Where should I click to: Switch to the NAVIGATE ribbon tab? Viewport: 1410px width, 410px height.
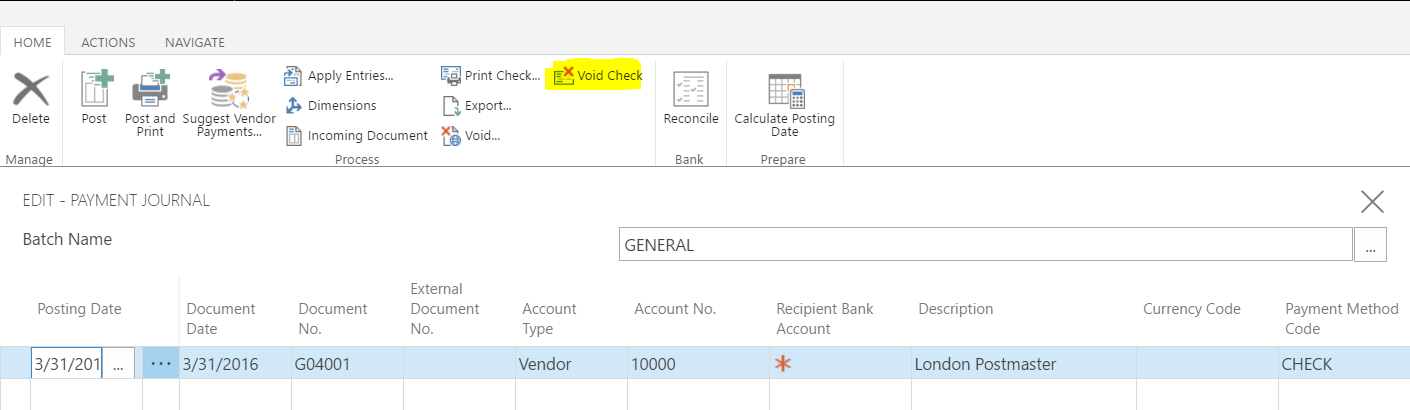click(x=195, y=42)
